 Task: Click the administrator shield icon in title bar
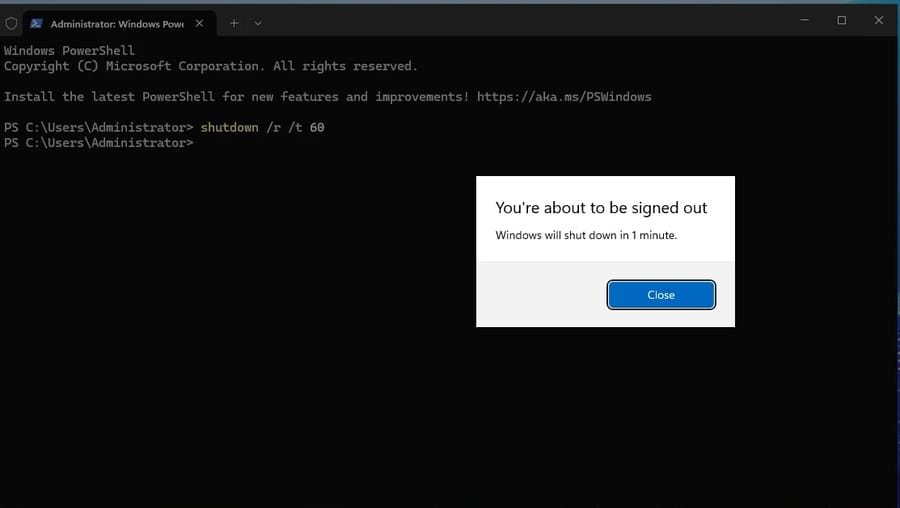click(x=11, y=23)
